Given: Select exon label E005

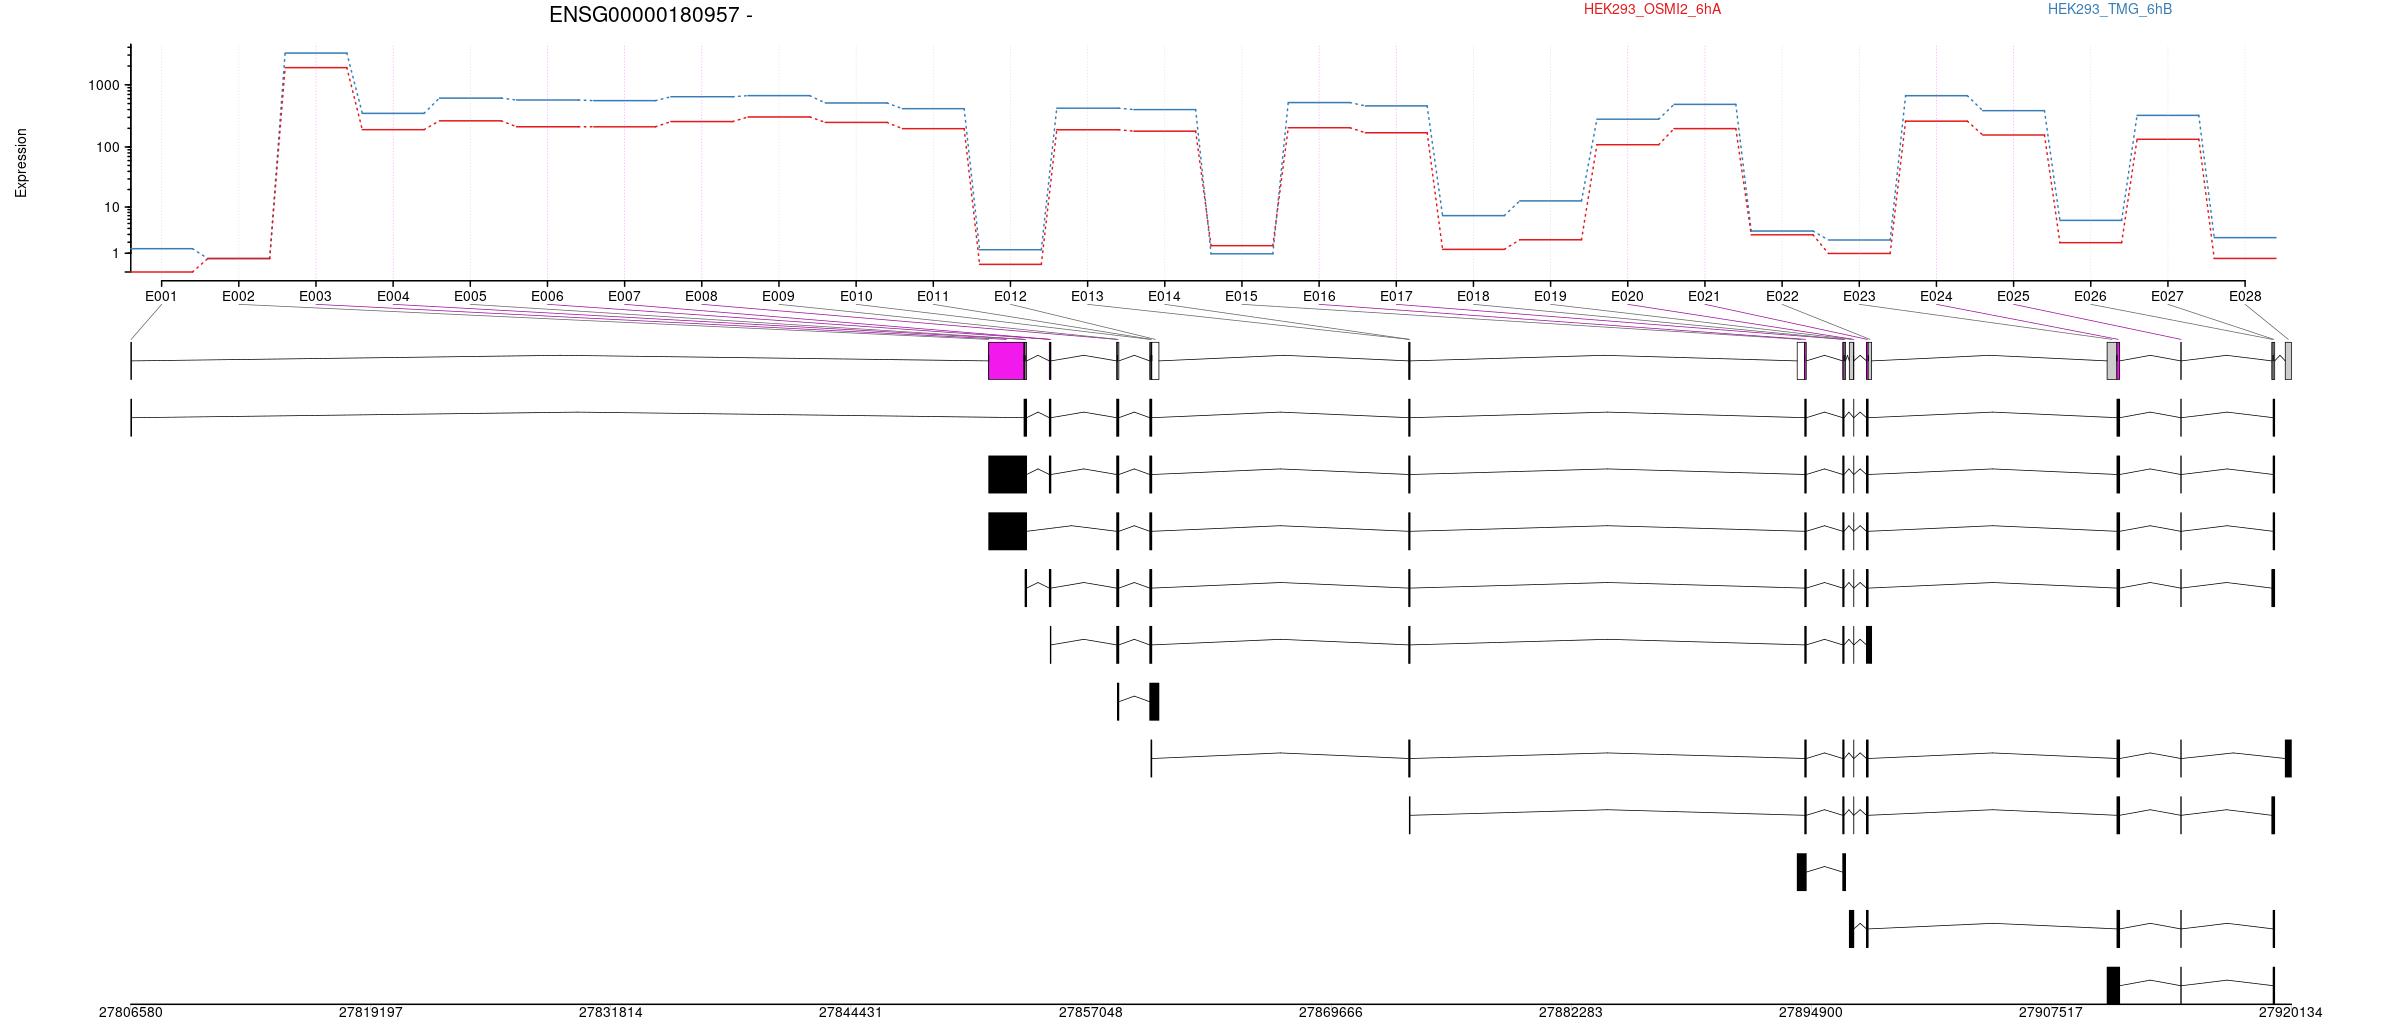Looking at the screenshot, I should [x=470, y=296].
